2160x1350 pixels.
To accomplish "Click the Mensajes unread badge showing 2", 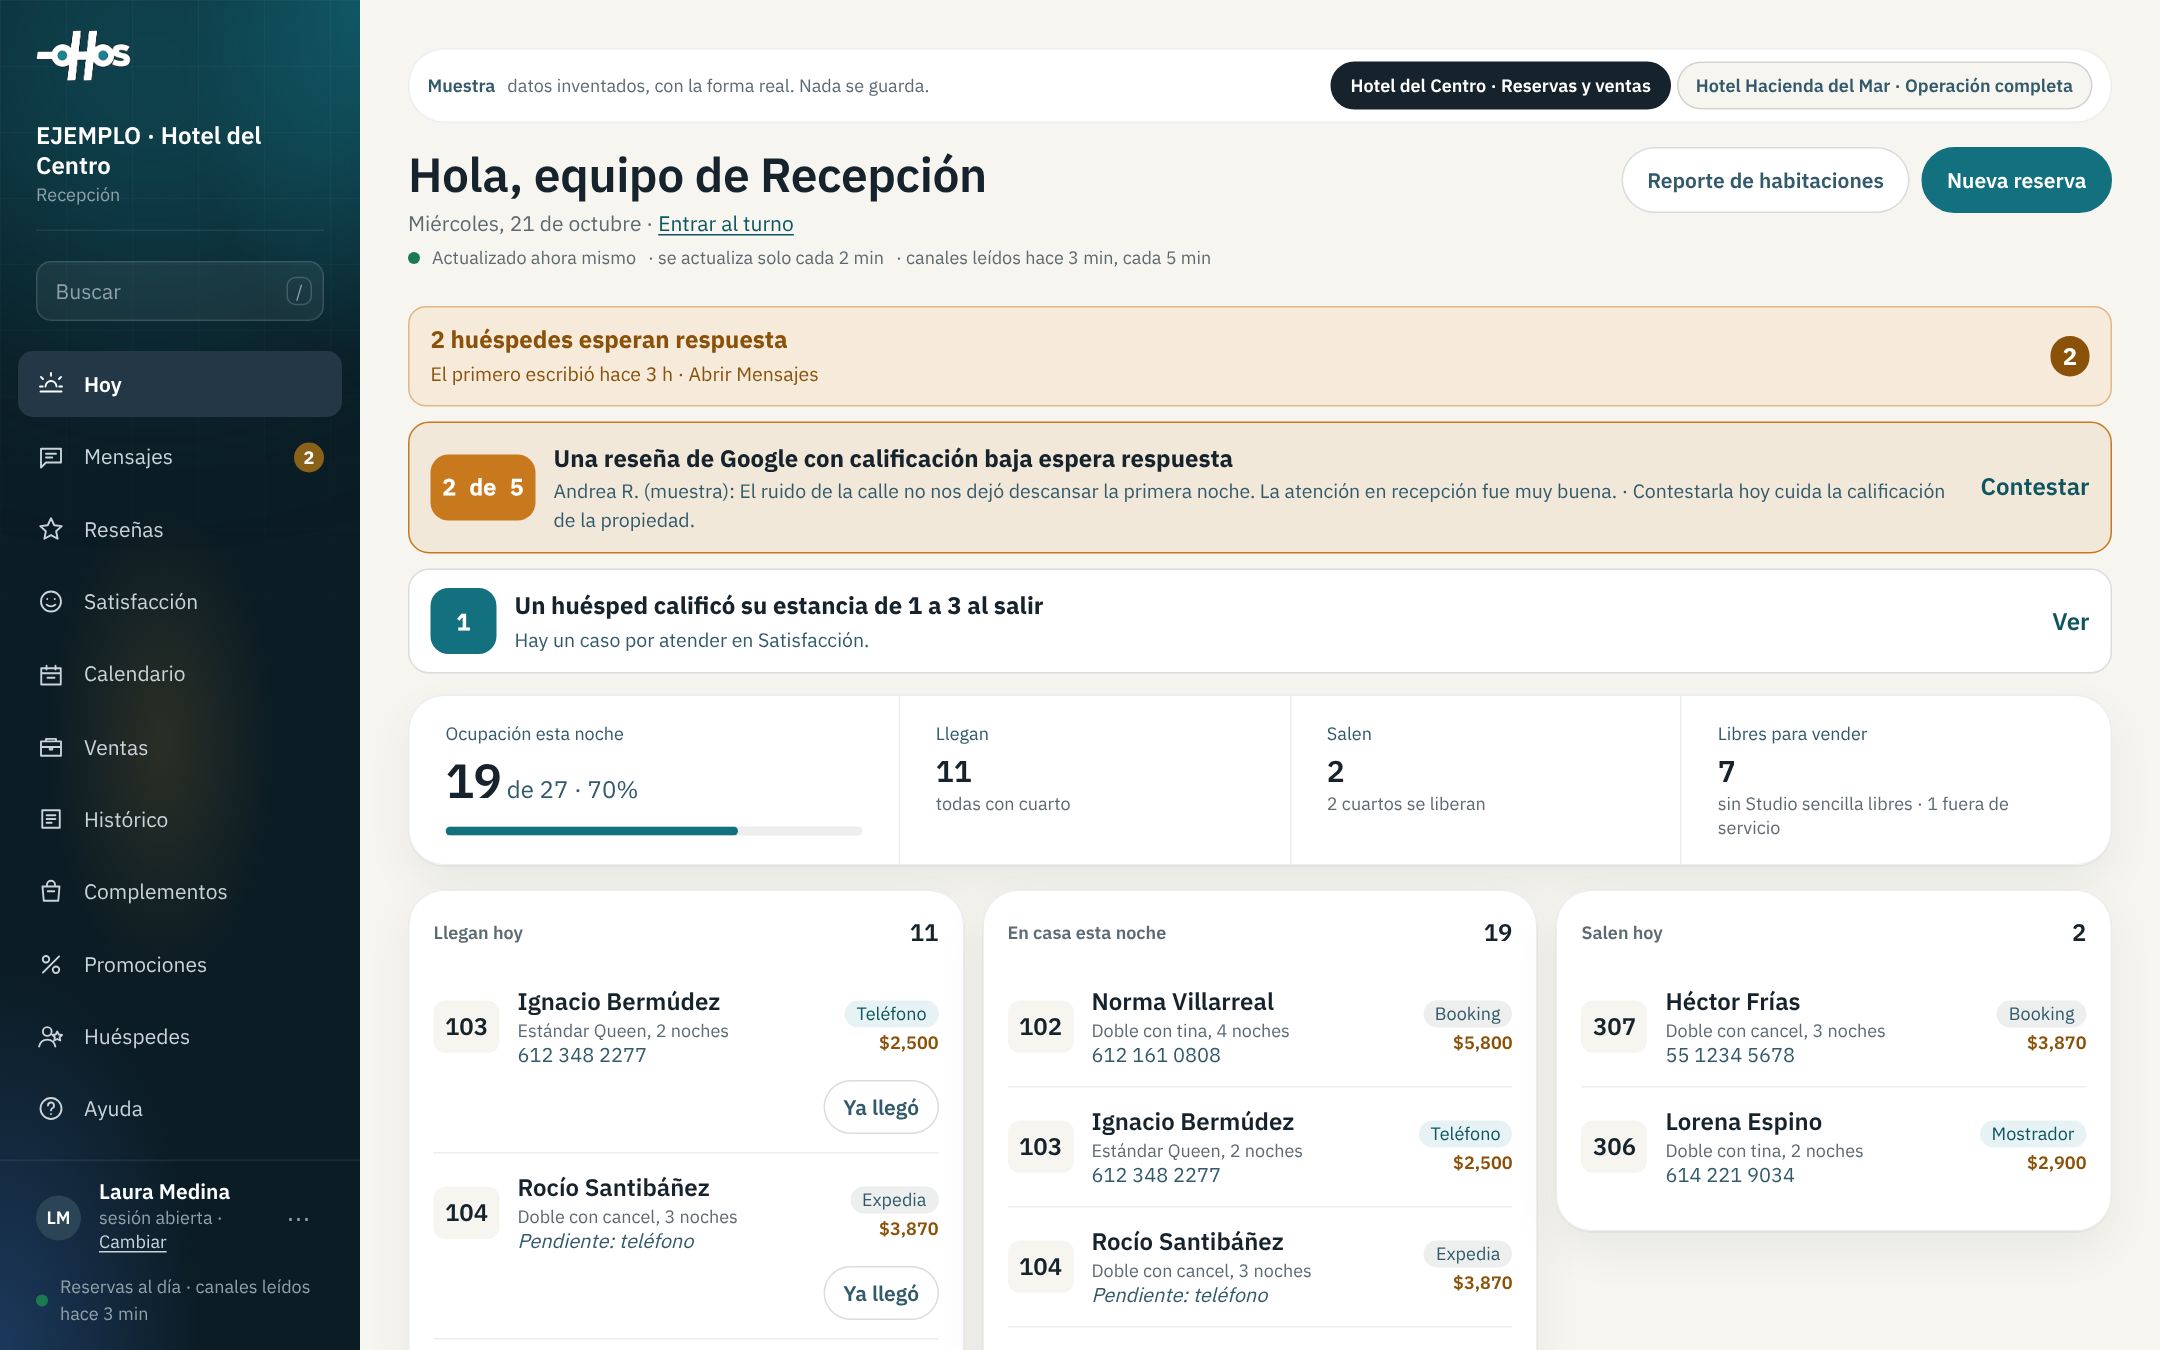I will click(x=308, y=457).
